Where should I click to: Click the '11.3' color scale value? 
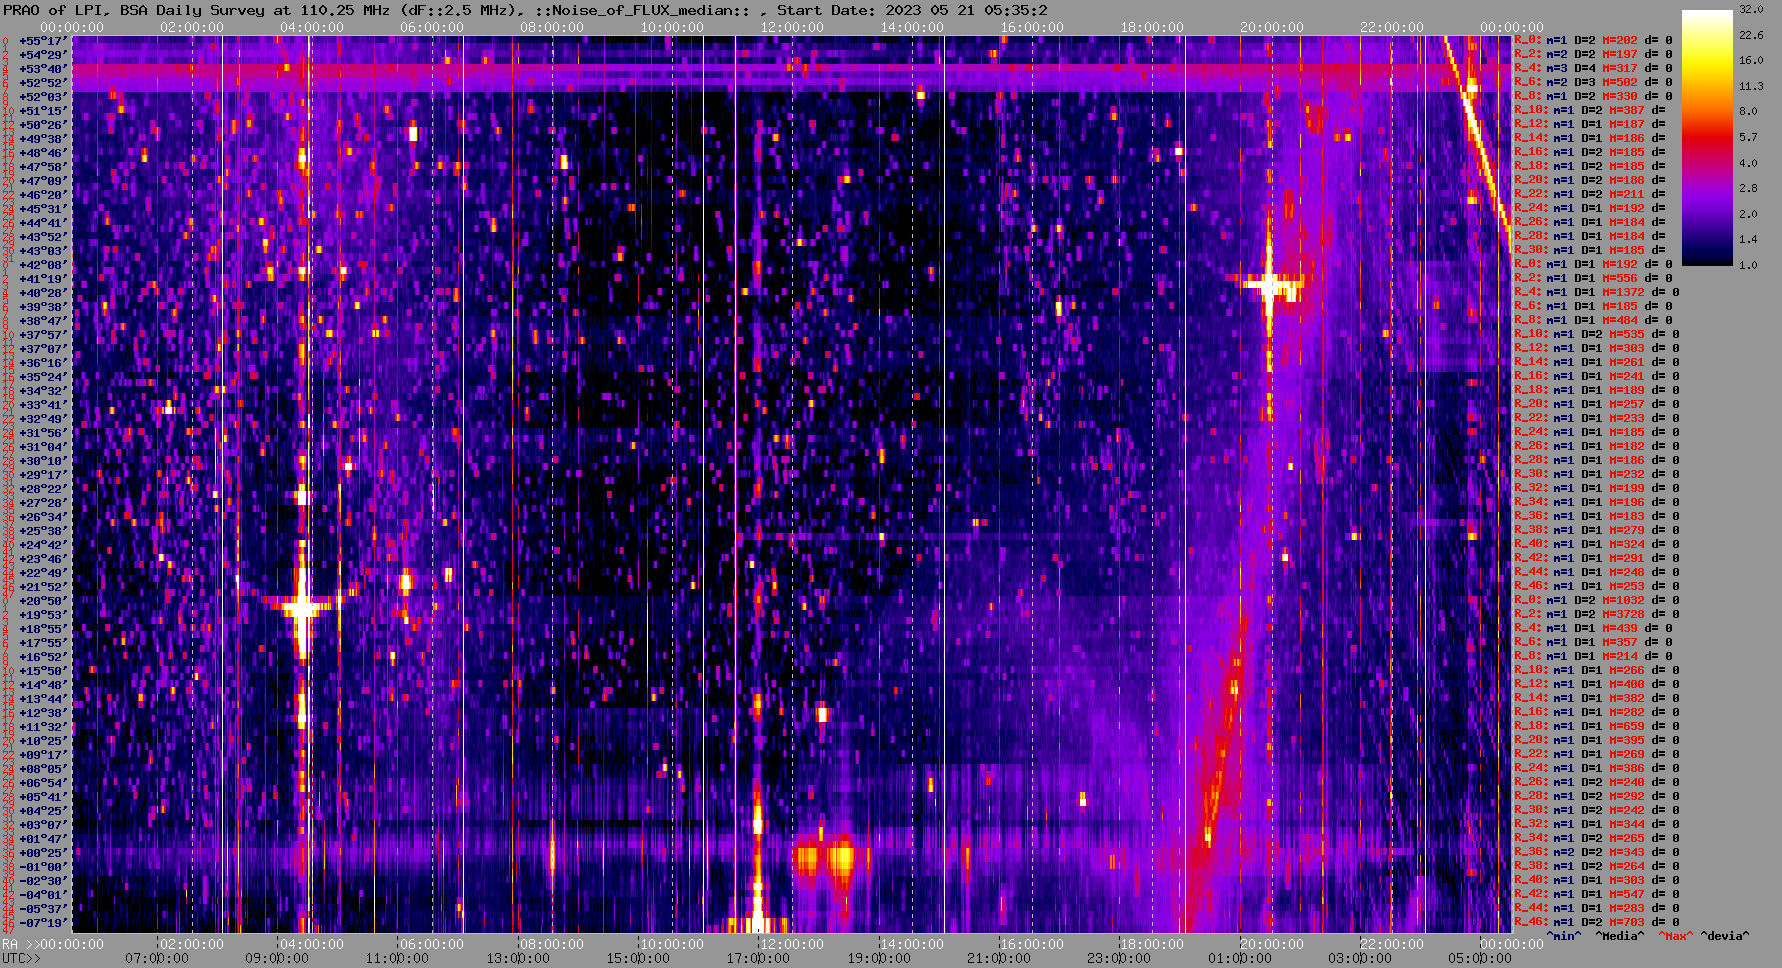point(1751,86)
